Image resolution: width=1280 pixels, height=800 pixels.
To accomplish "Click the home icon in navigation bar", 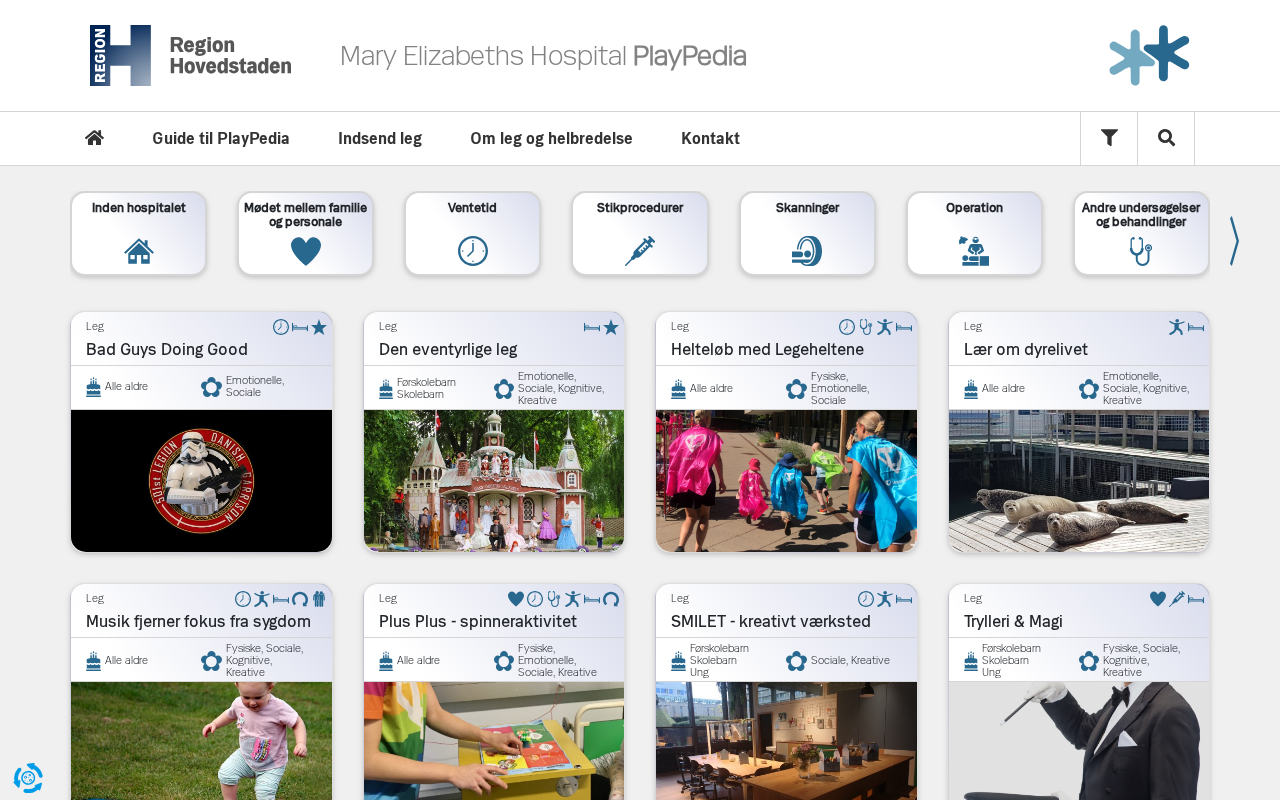I will pyautogui.click(x=94, y=138).
